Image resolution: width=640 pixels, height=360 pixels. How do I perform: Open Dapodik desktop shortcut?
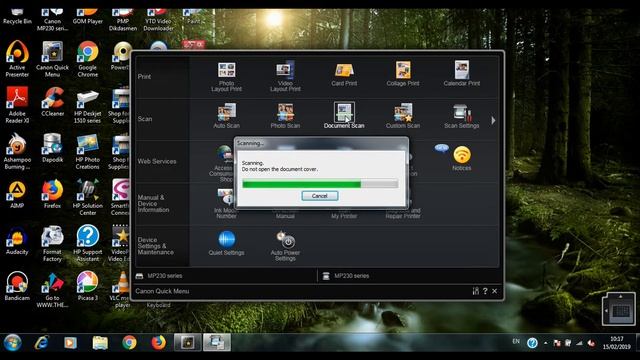coord(52,148)
